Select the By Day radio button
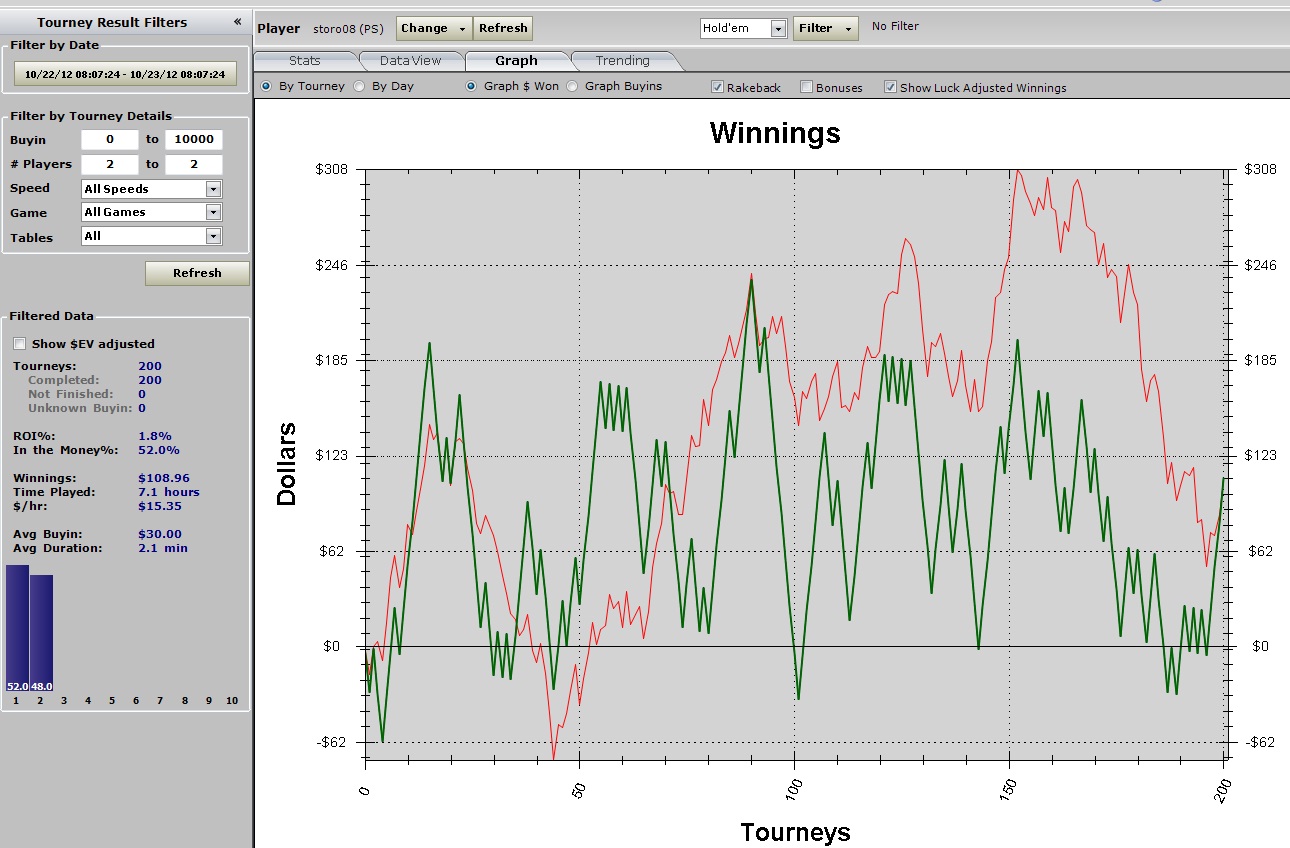 pos(360,87)
